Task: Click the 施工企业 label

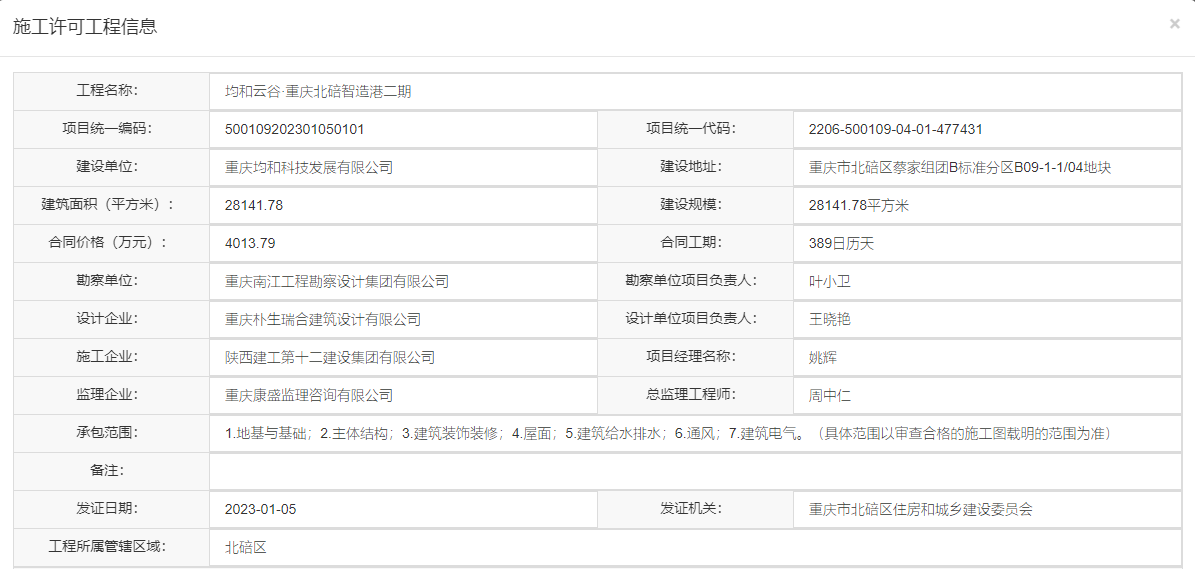Action: (x=106, y=357)
